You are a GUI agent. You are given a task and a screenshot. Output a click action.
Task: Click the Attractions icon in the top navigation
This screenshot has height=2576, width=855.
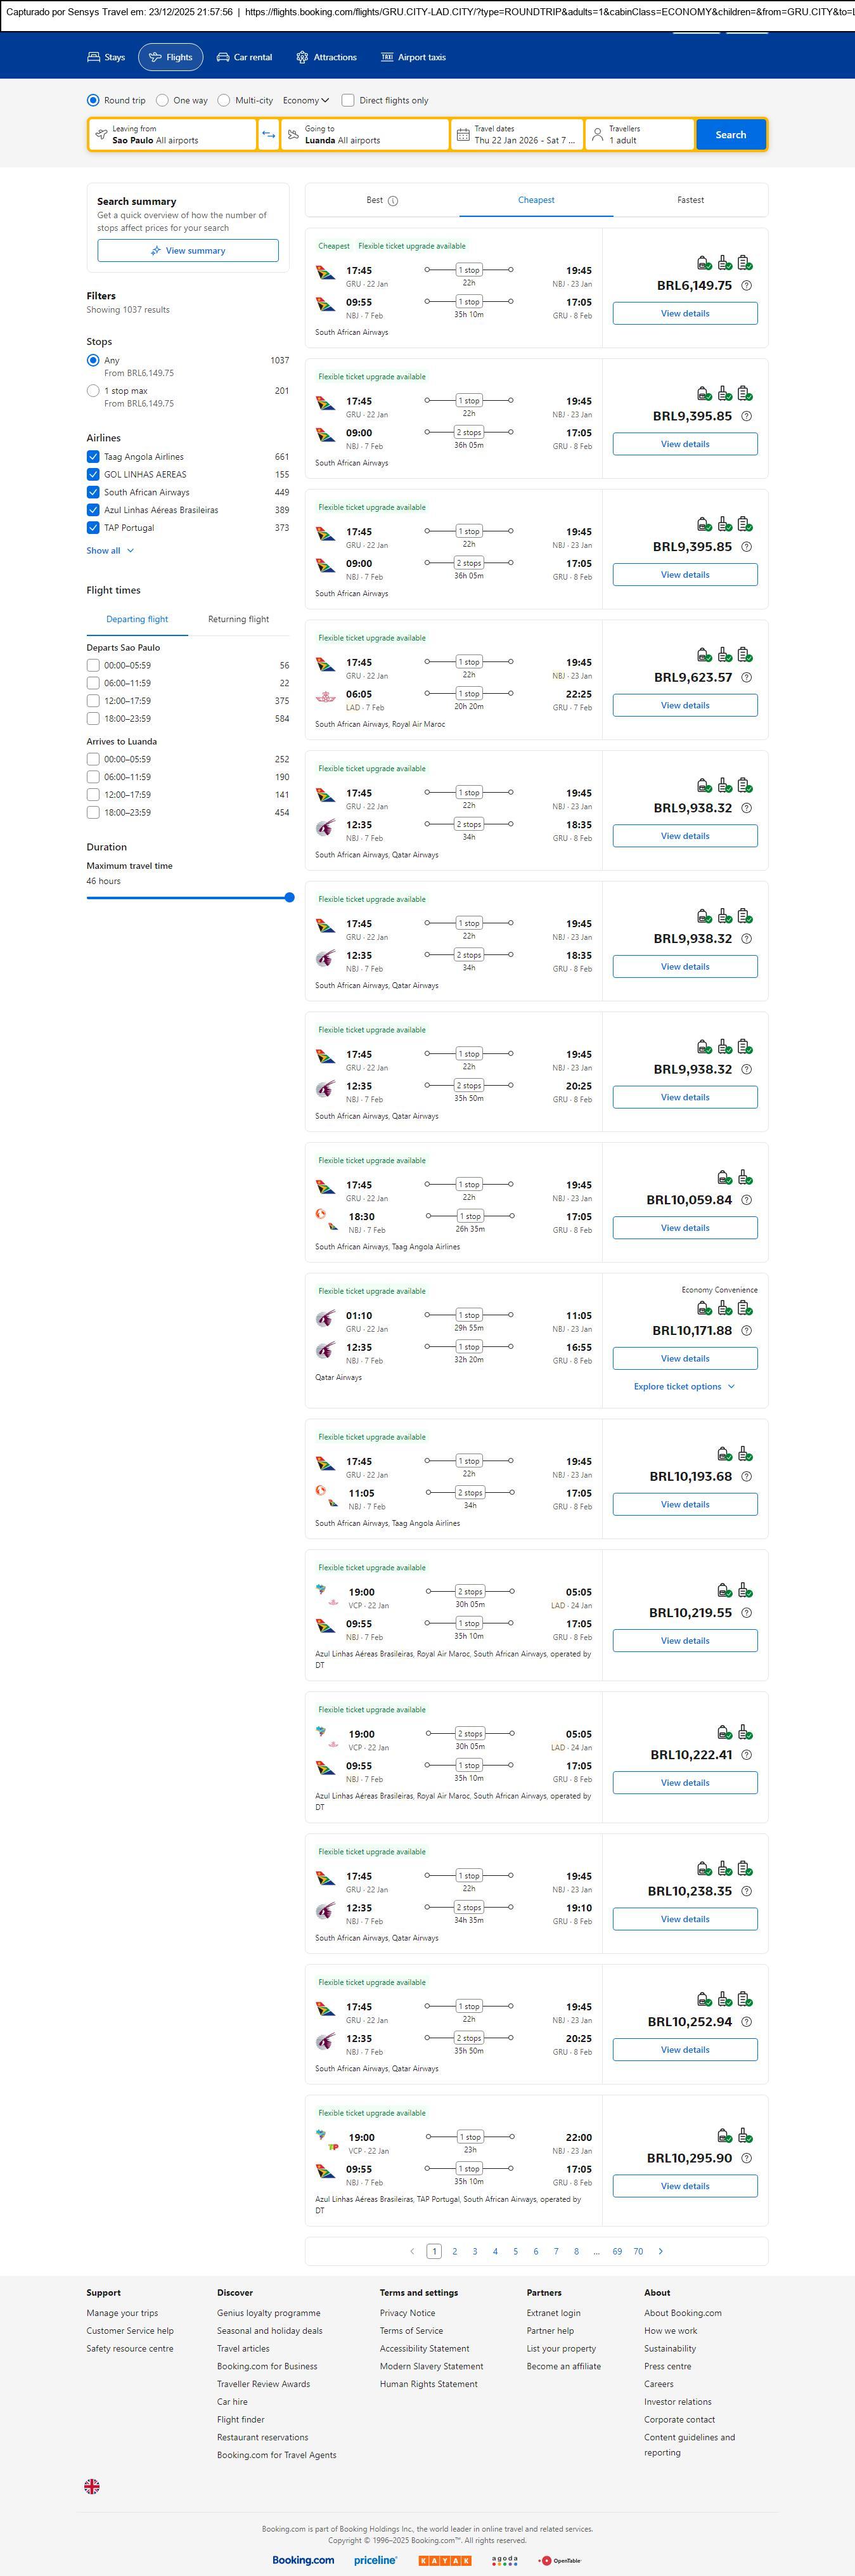(302, 58)
